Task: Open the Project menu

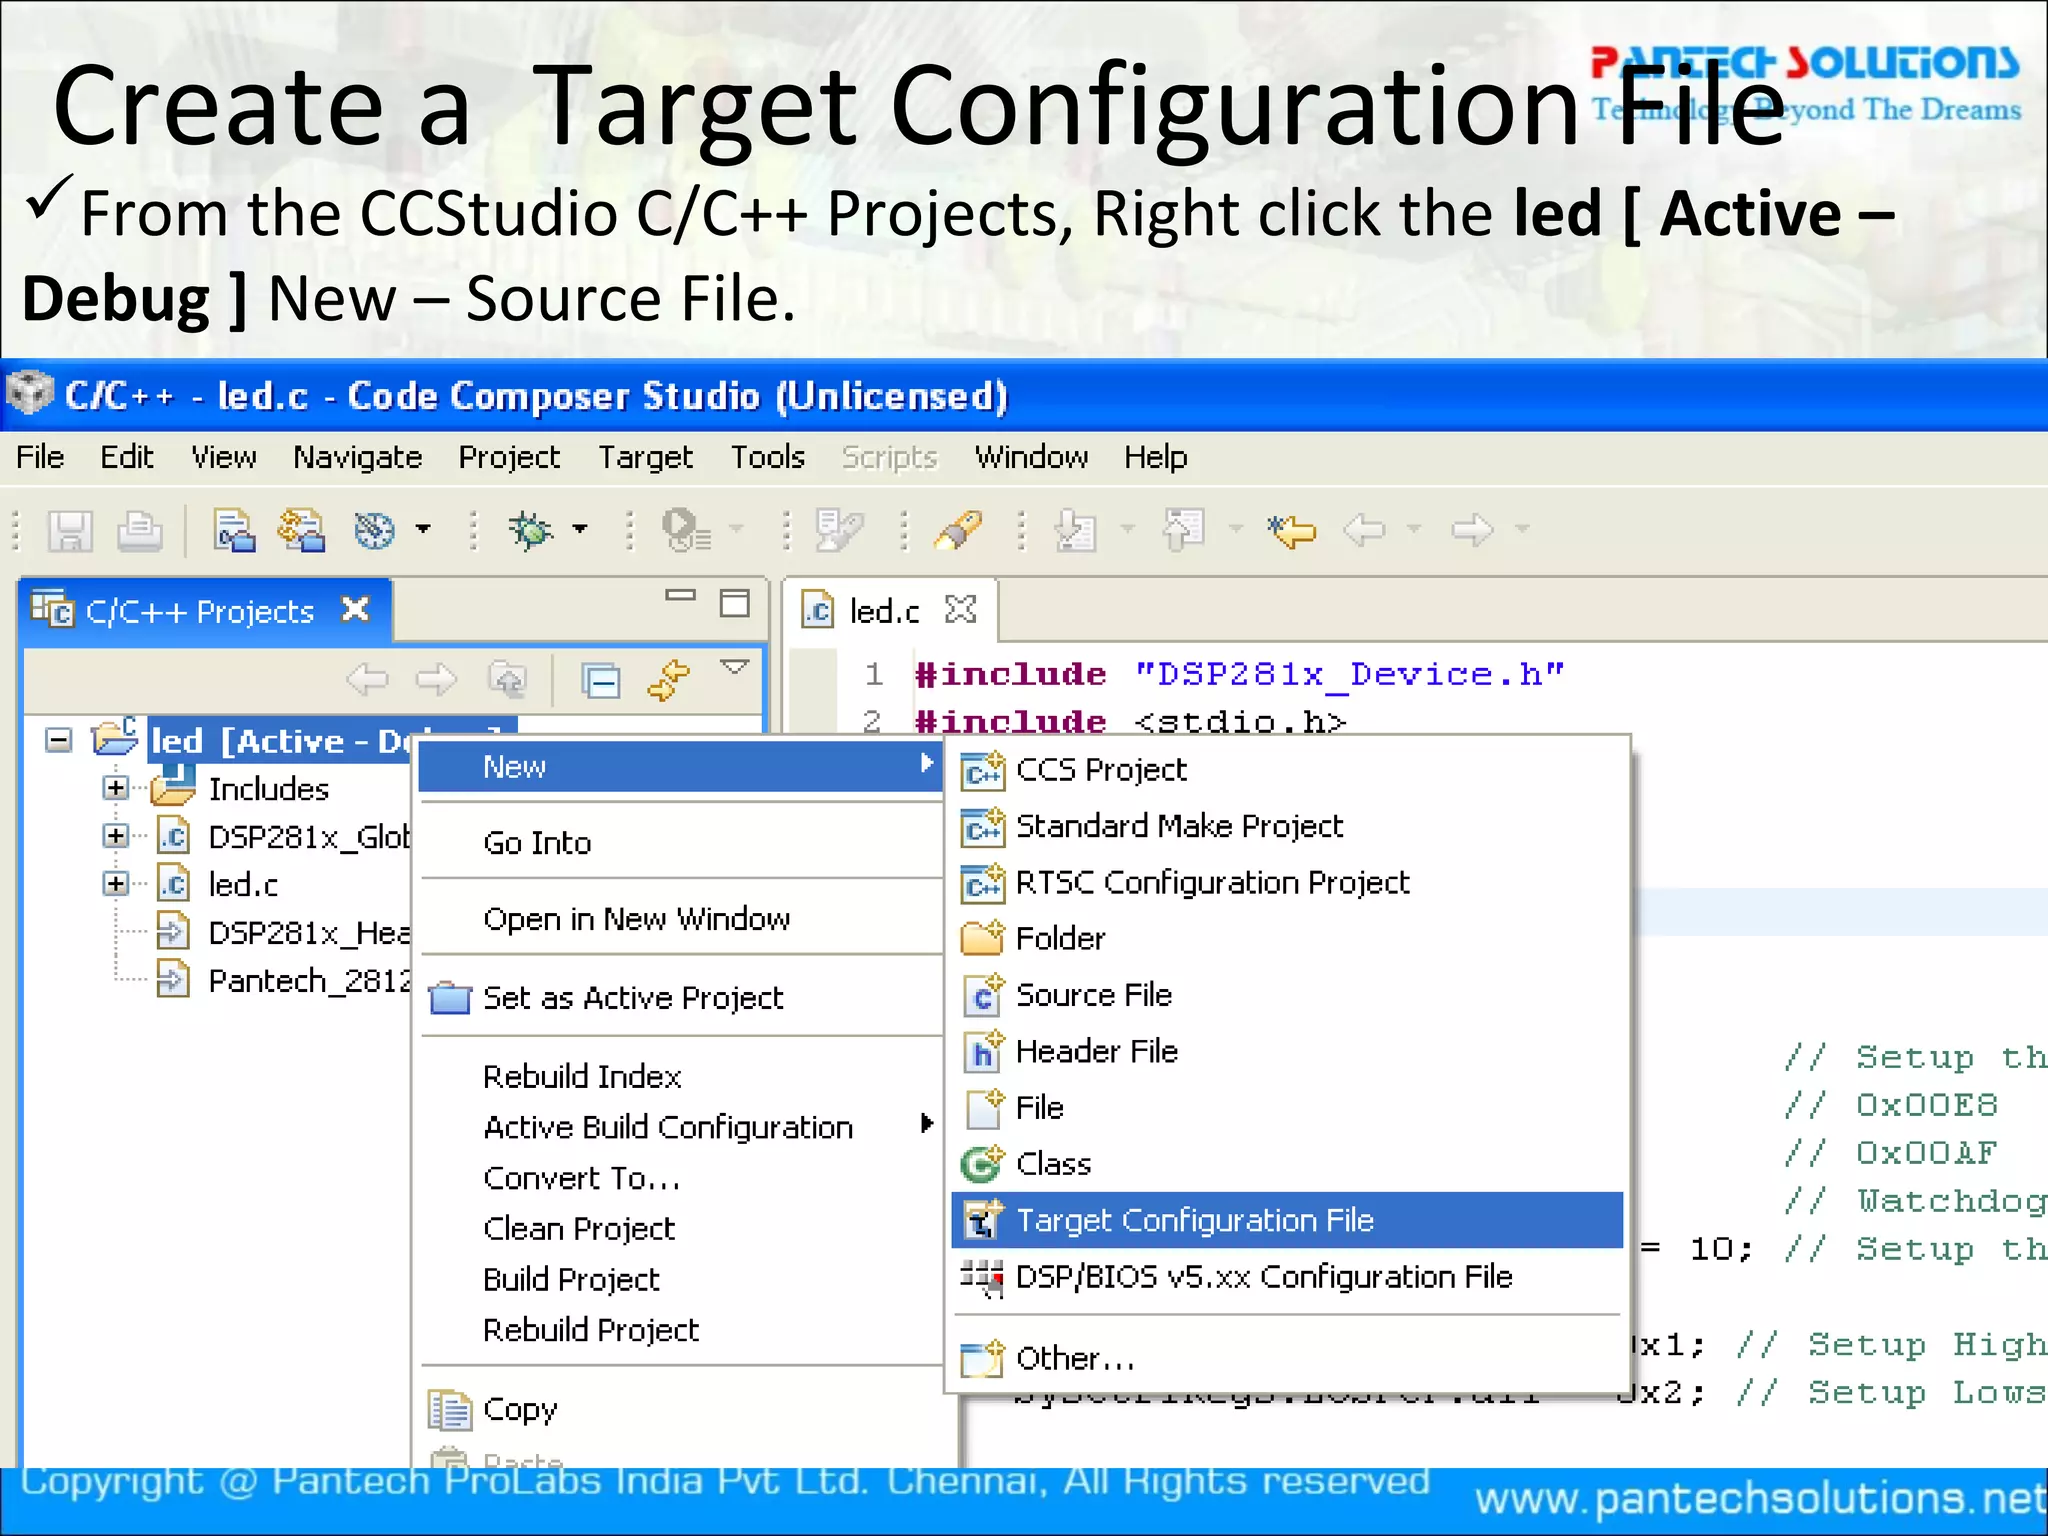Action: click(509, 457)
